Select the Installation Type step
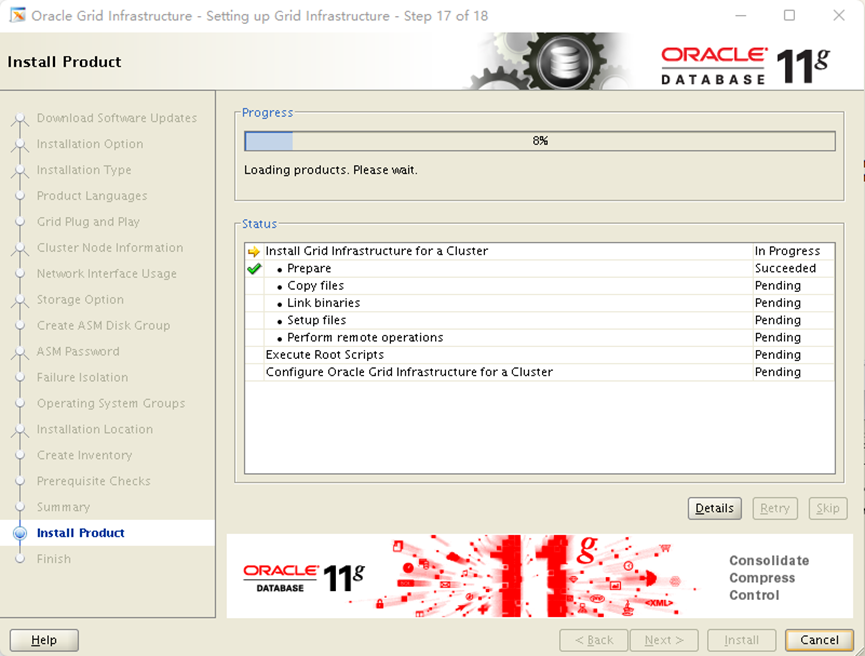The width and height of the screenshot is (865, 656). click(84, 170)
